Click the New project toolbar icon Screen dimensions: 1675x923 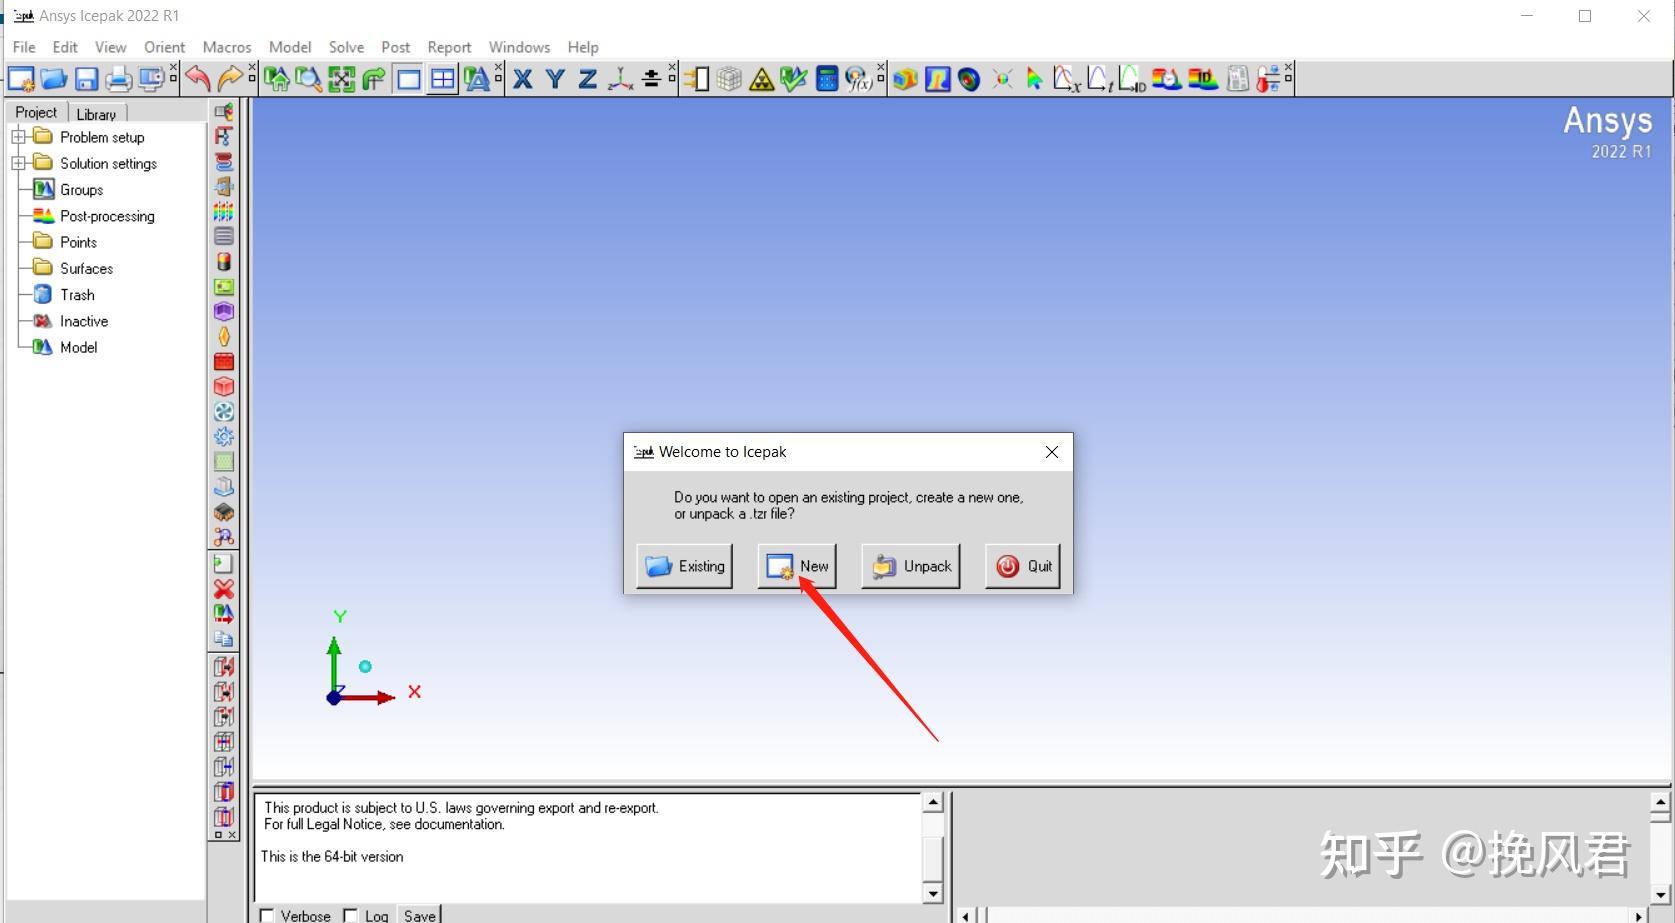click(21, 79)
